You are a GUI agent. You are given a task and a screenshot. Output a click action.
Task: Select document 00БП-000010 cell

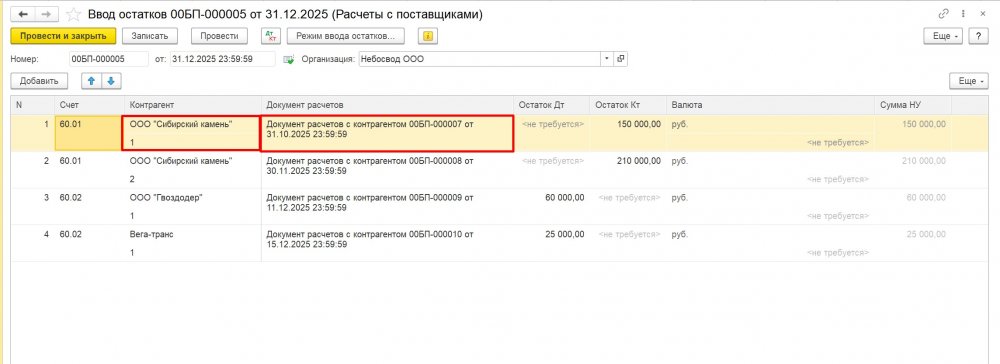pos(388,243)
